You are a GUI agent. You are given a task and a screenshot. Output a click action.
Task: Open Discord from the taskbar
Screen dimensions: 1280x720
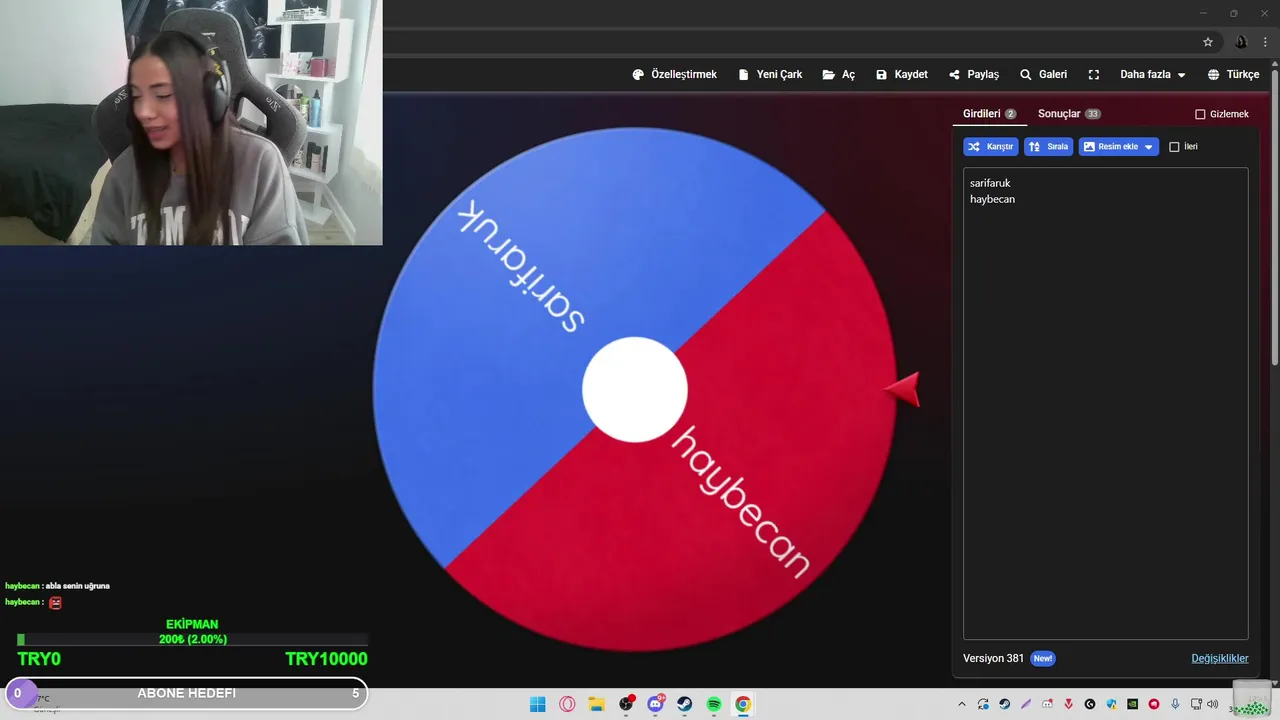point(656,704)
